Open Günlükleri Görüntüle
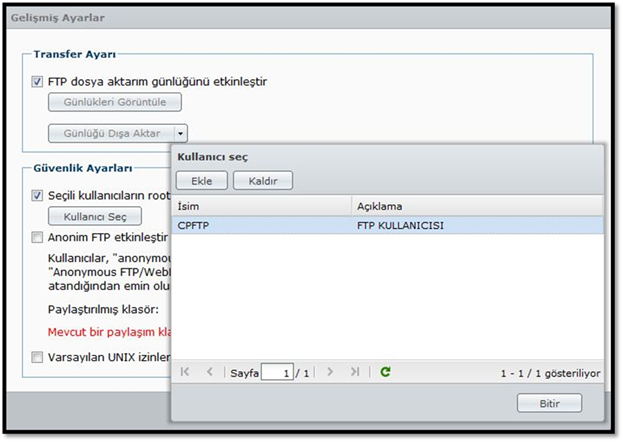The width and height of the screenshot is (623, 442). click(115, 102)
